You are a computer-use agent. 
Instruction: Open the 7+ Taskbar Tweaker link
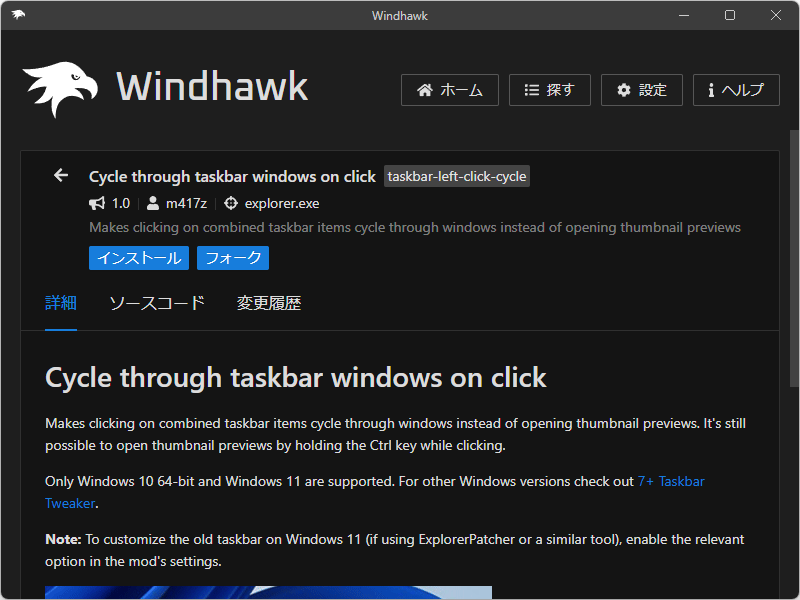[x=671, y=481]
